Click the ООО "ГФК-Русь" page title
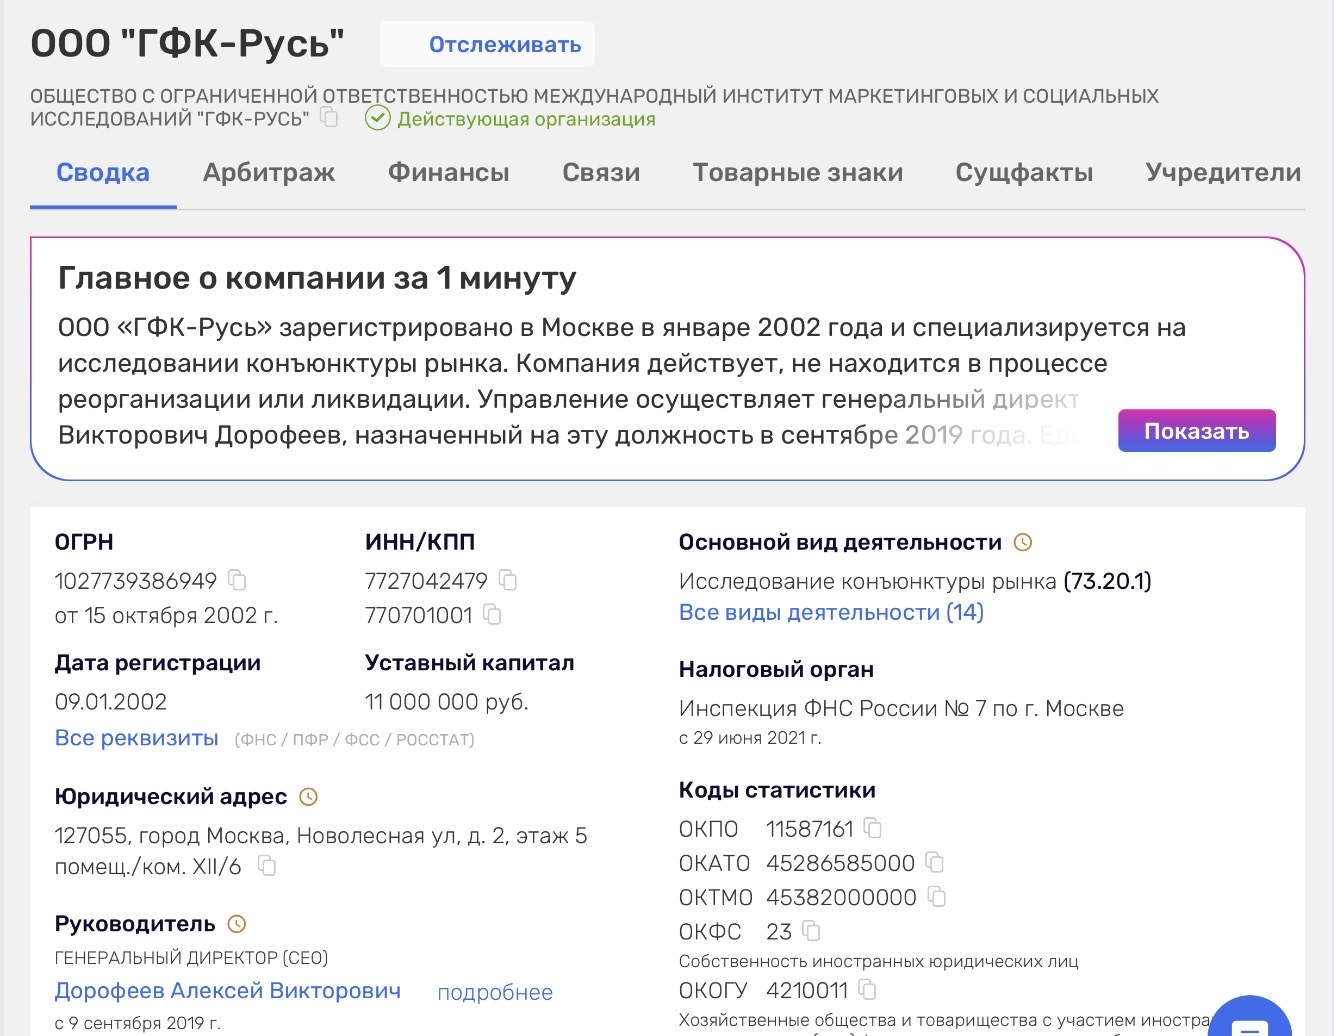The image size is (1334, 1036). coord(188,44)
